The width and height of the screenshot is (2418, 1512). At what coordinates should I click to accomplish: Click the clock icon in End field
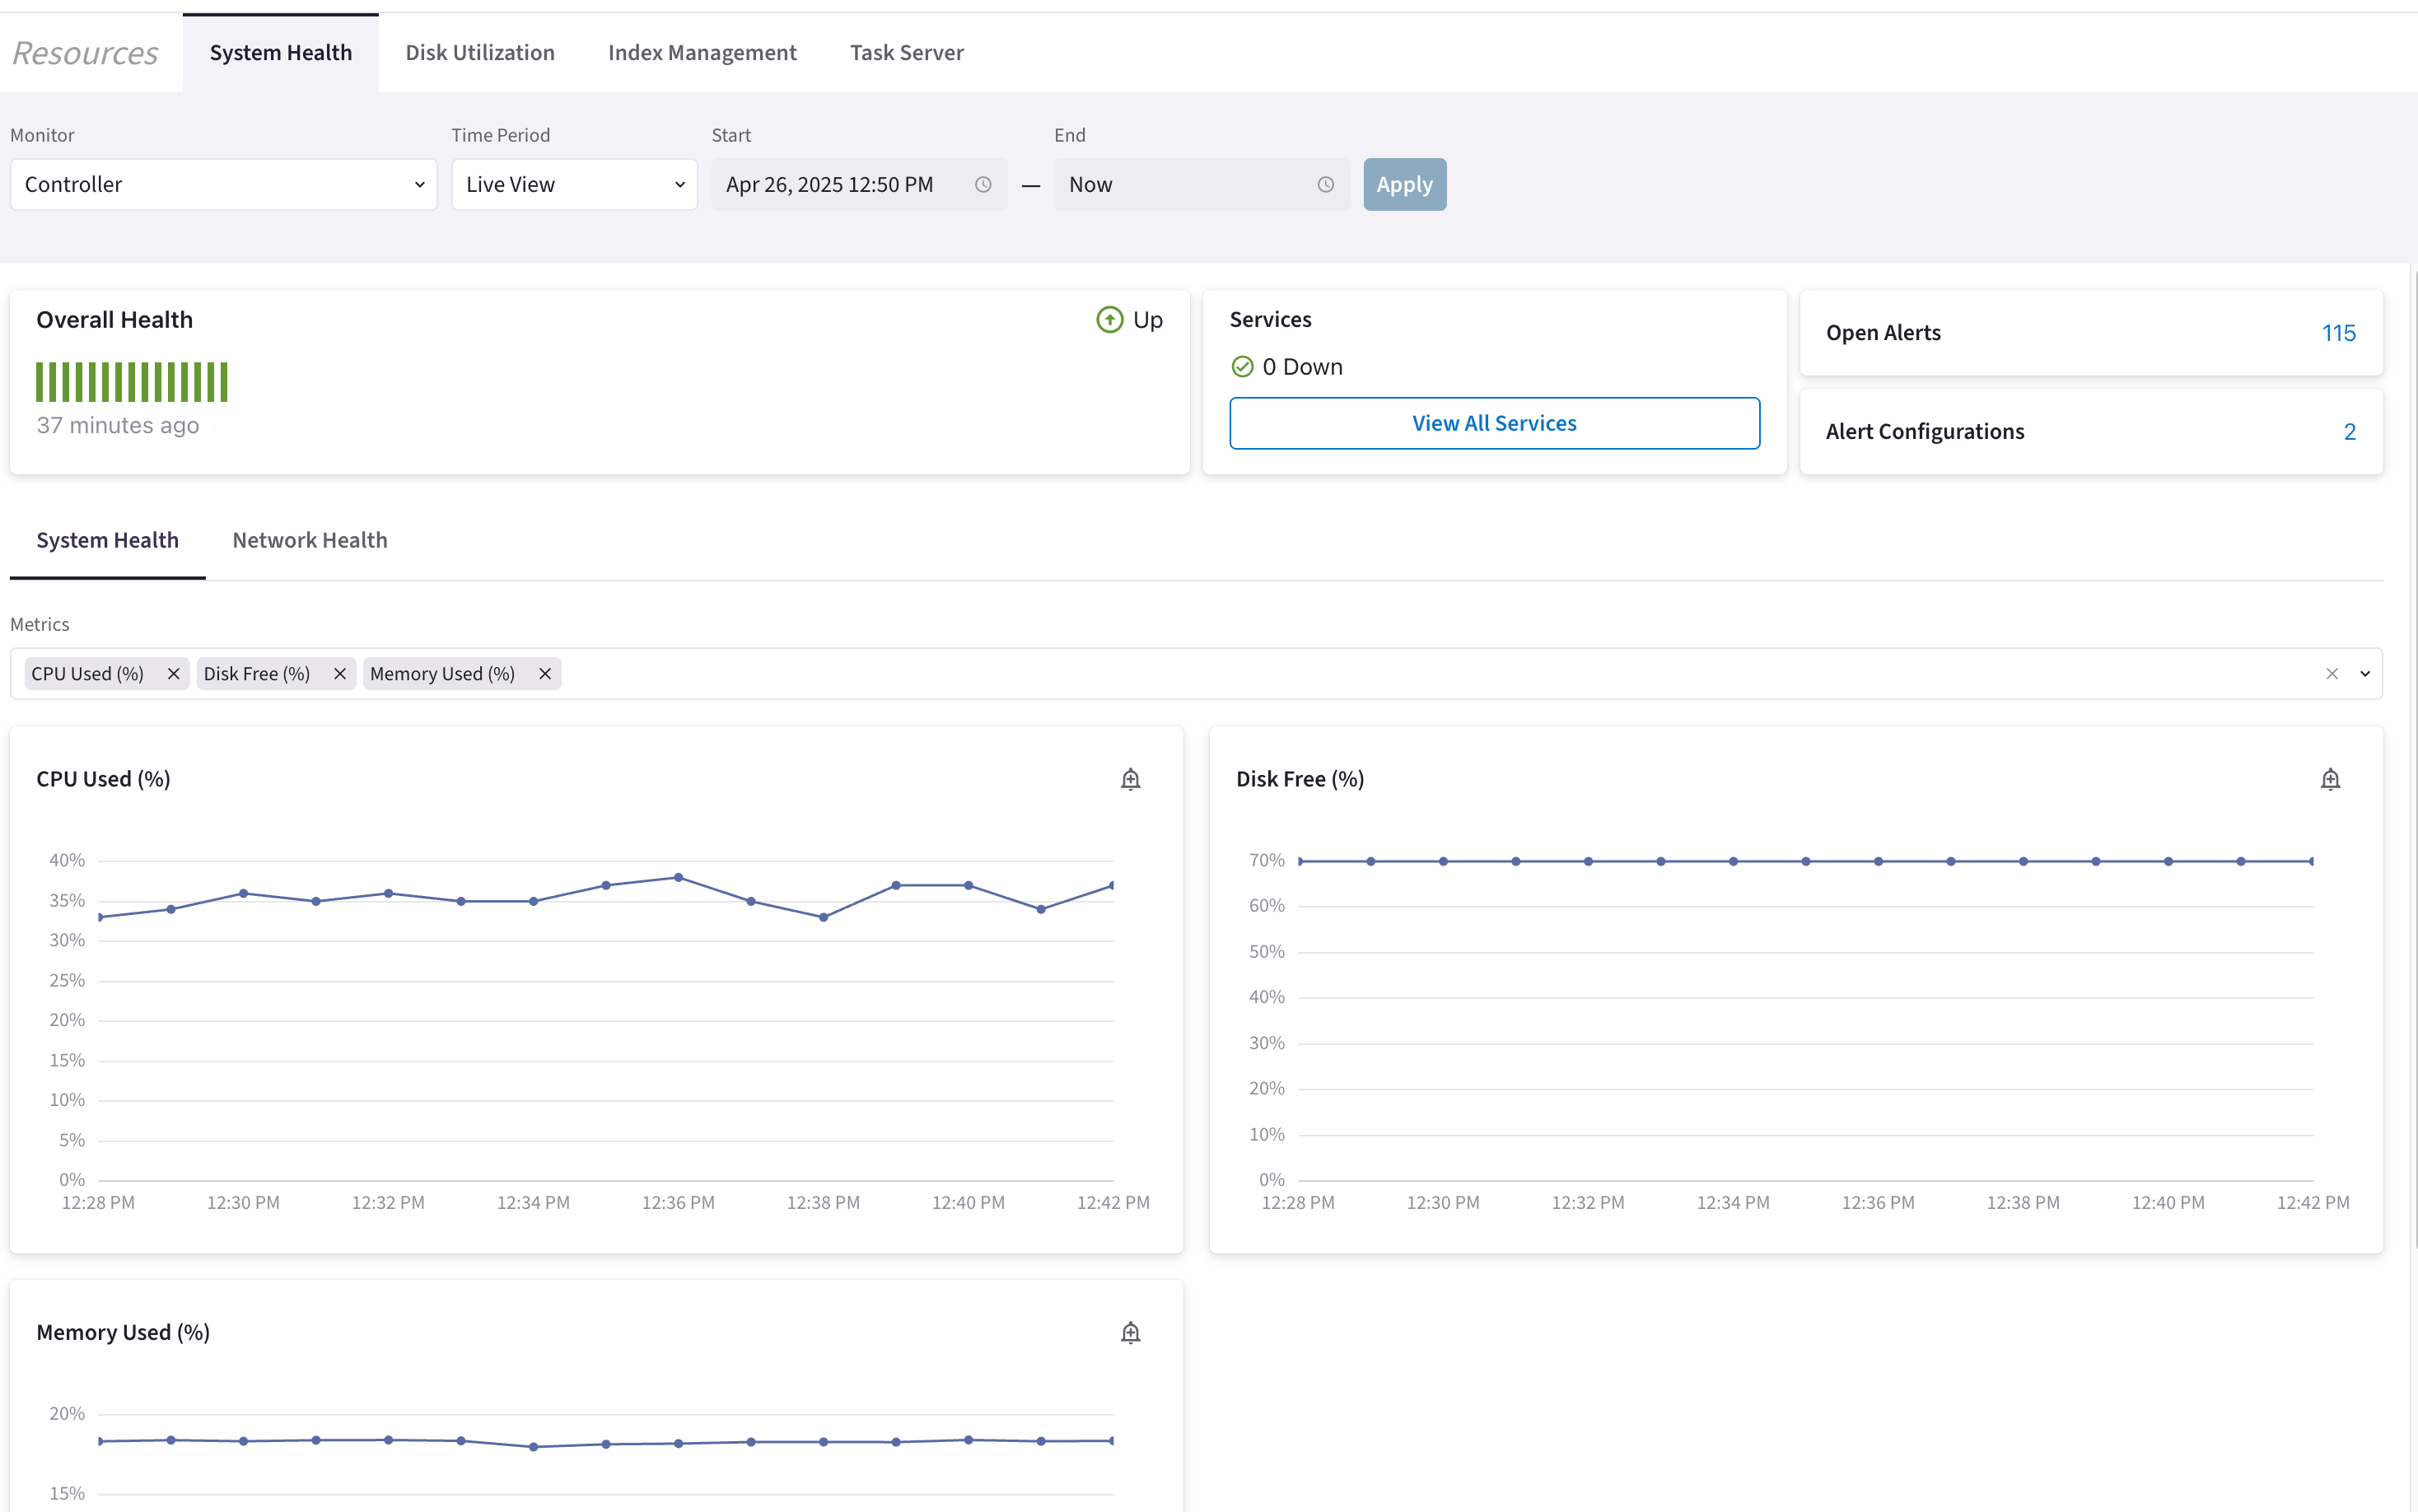tap(1325, 185)
